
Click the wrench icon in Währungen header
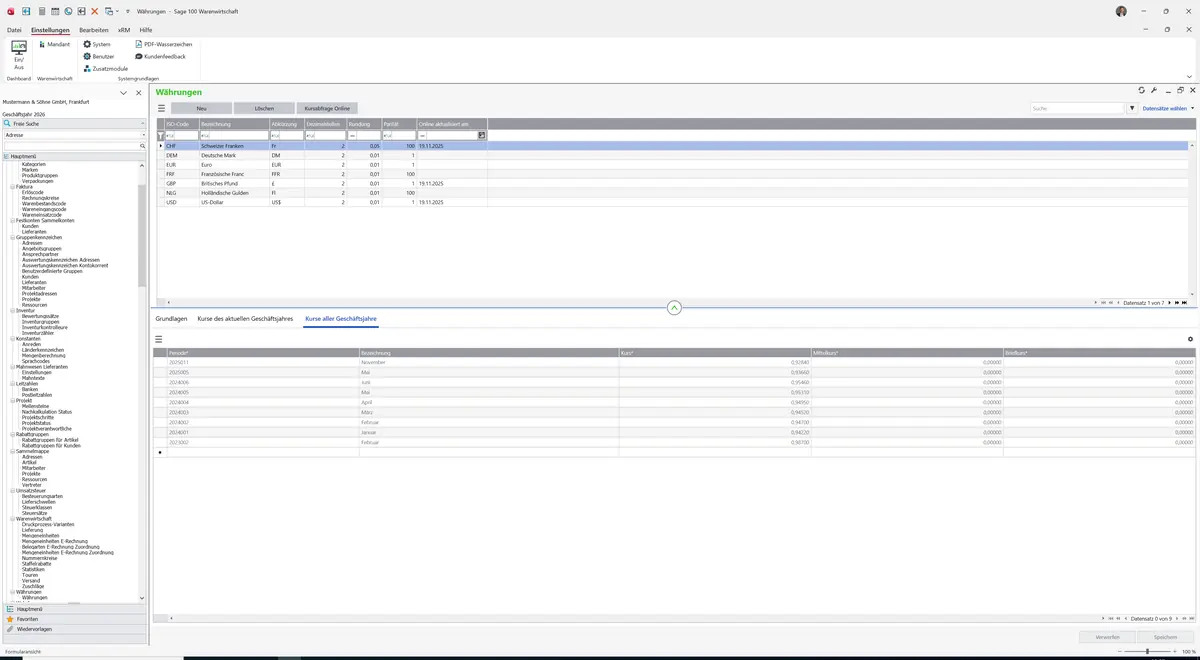pyautogui.click(x=1154, y=91)
